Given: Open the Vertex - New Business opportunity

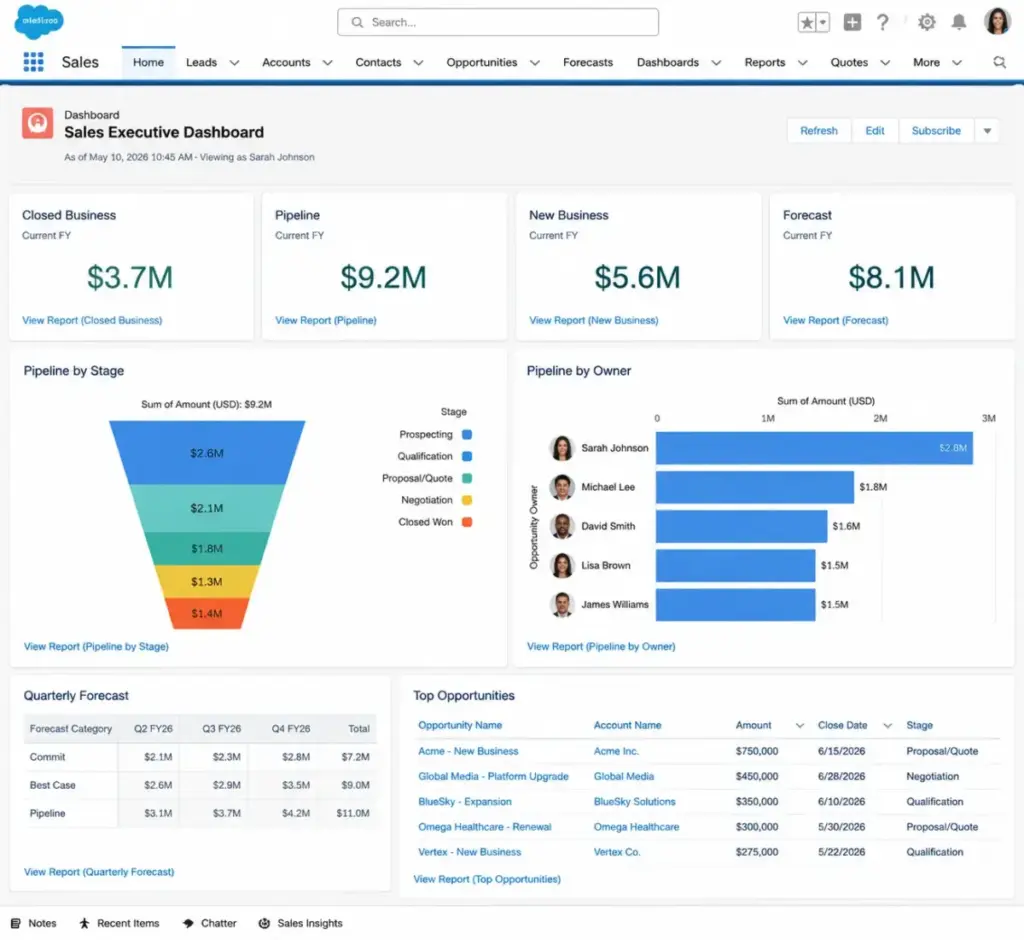Looking at the screenshot, I should pyautogui.click(x=470, y=852).
